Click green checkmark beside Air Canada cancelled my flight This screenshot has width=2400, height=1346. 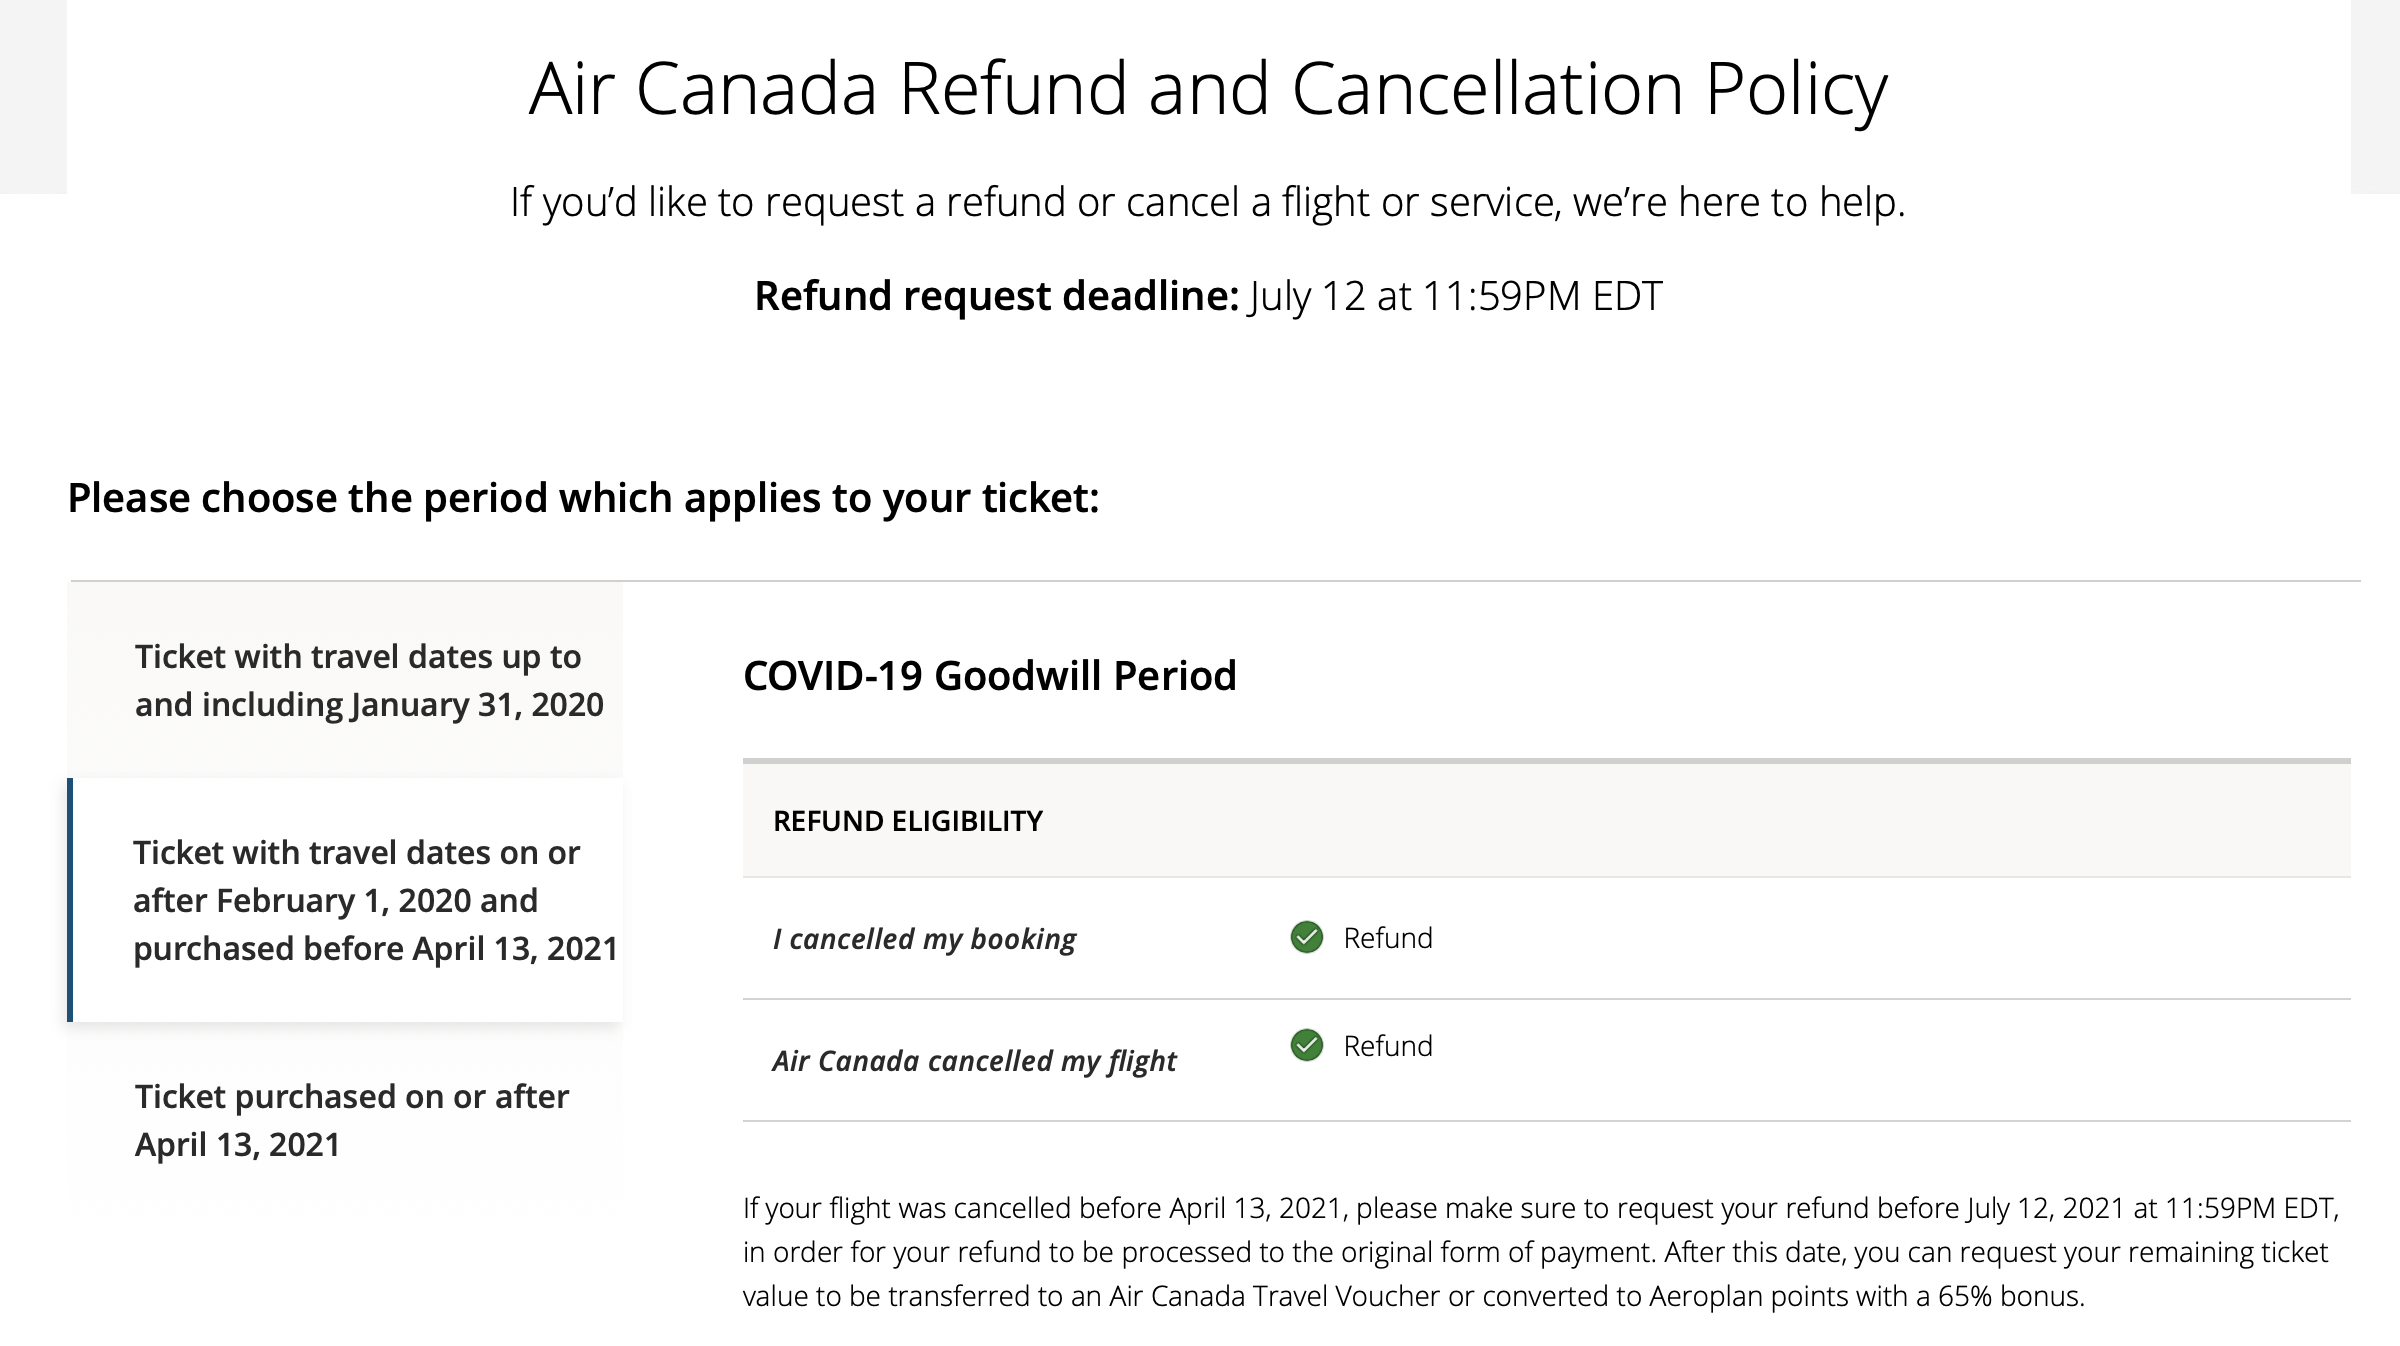coord(1306,1046)
